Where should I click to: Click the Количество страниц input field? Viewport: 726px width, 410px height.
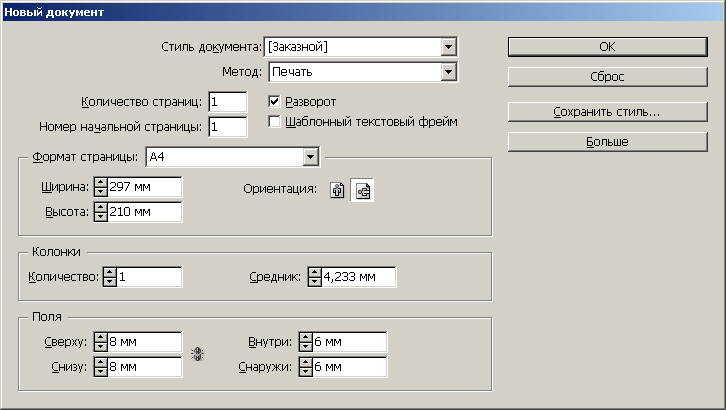point(227,102)
